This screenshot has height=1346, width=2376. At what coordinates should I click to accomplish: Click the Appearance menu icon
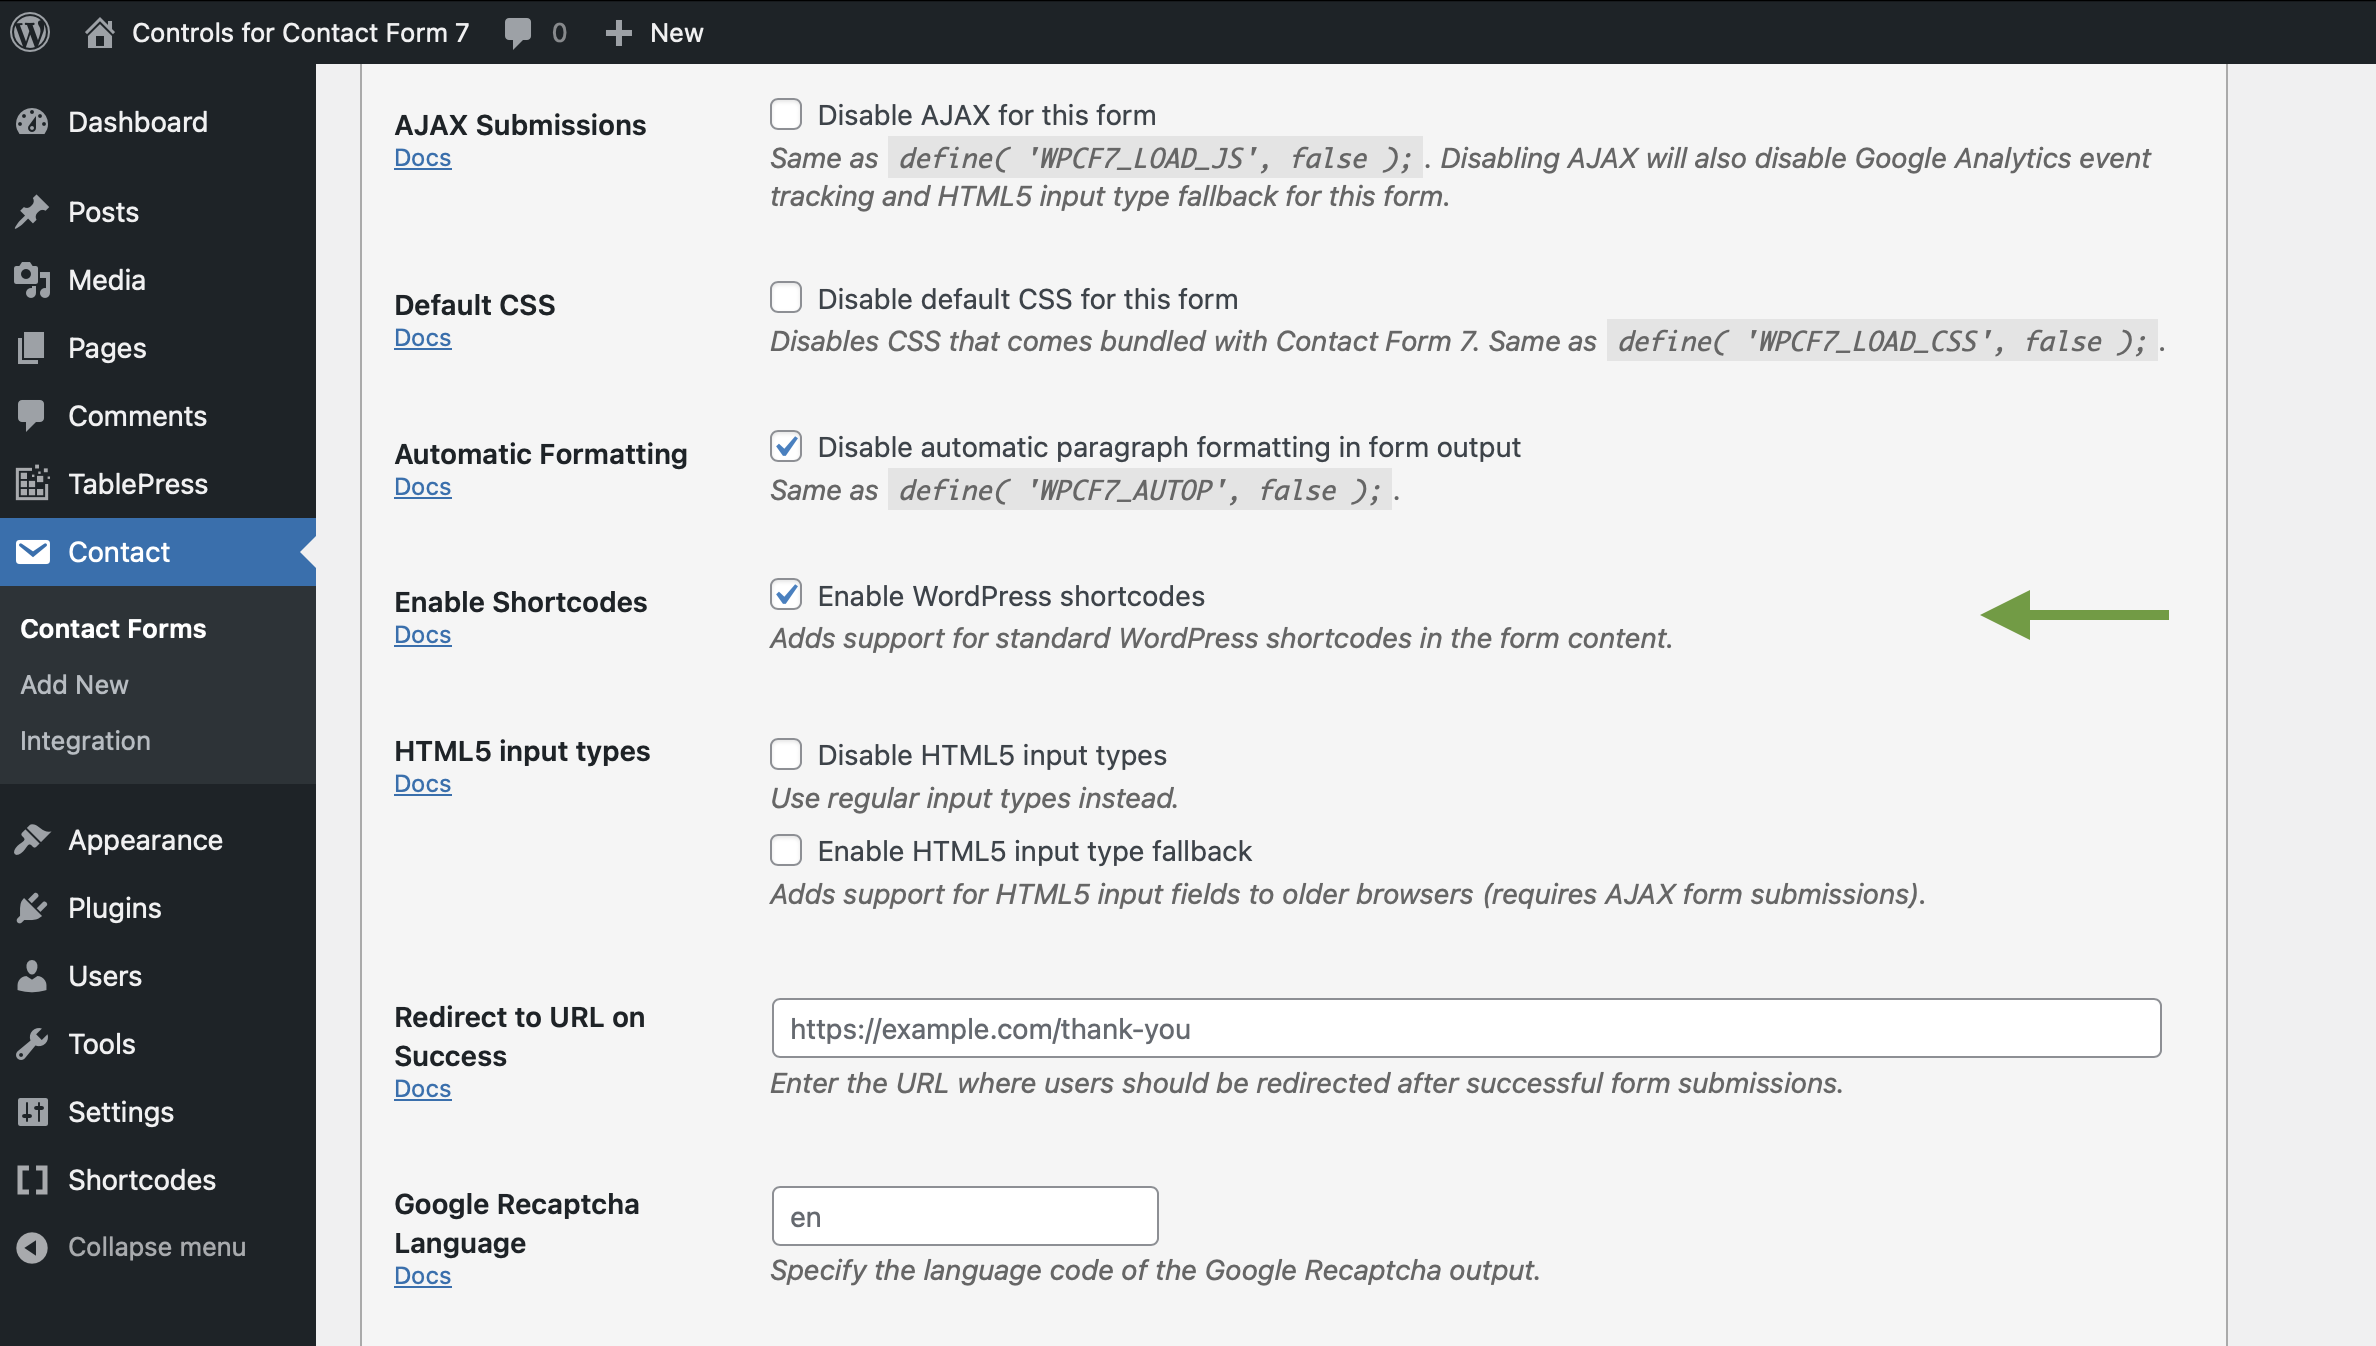pyautogui.click(x=31, y=839)
